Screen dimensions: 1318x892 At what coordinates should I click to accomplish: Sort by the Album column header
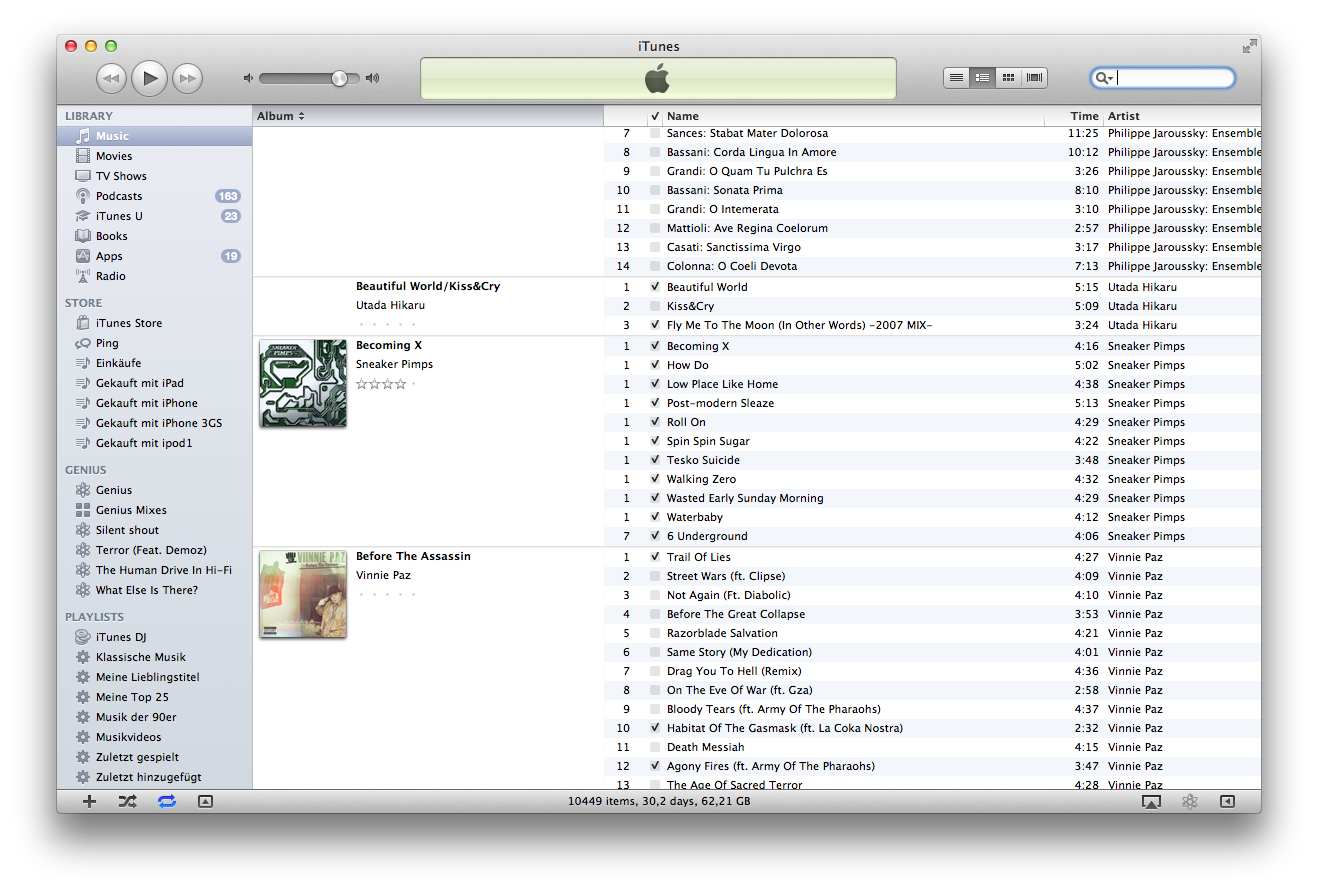[428, 116]
